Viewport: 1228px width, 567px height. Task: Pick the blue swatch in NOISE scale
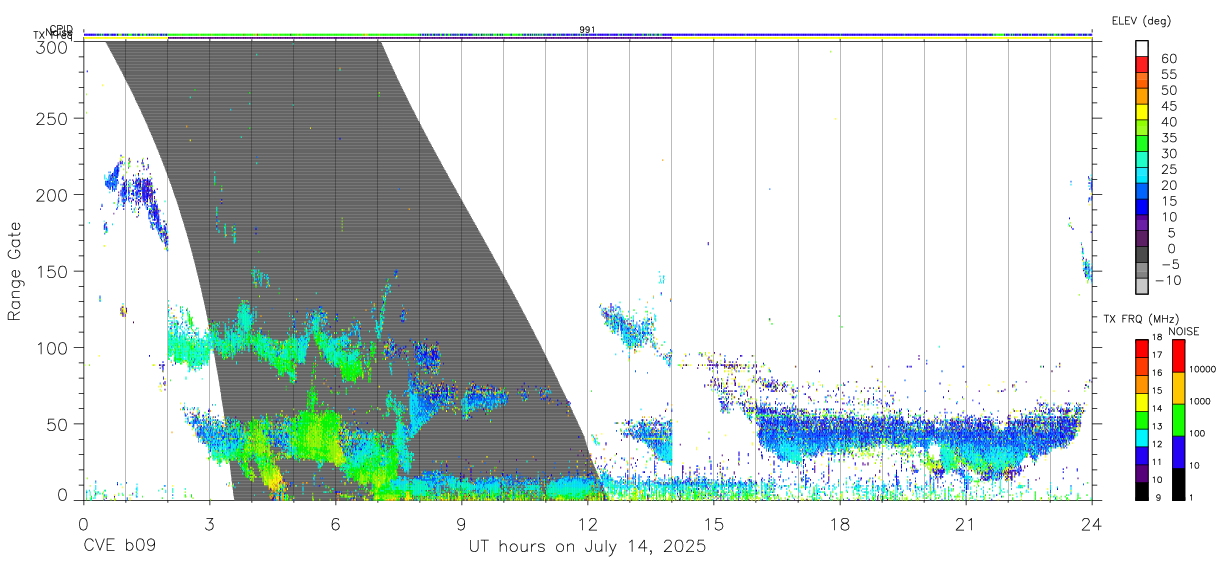tap(1178, 452)
